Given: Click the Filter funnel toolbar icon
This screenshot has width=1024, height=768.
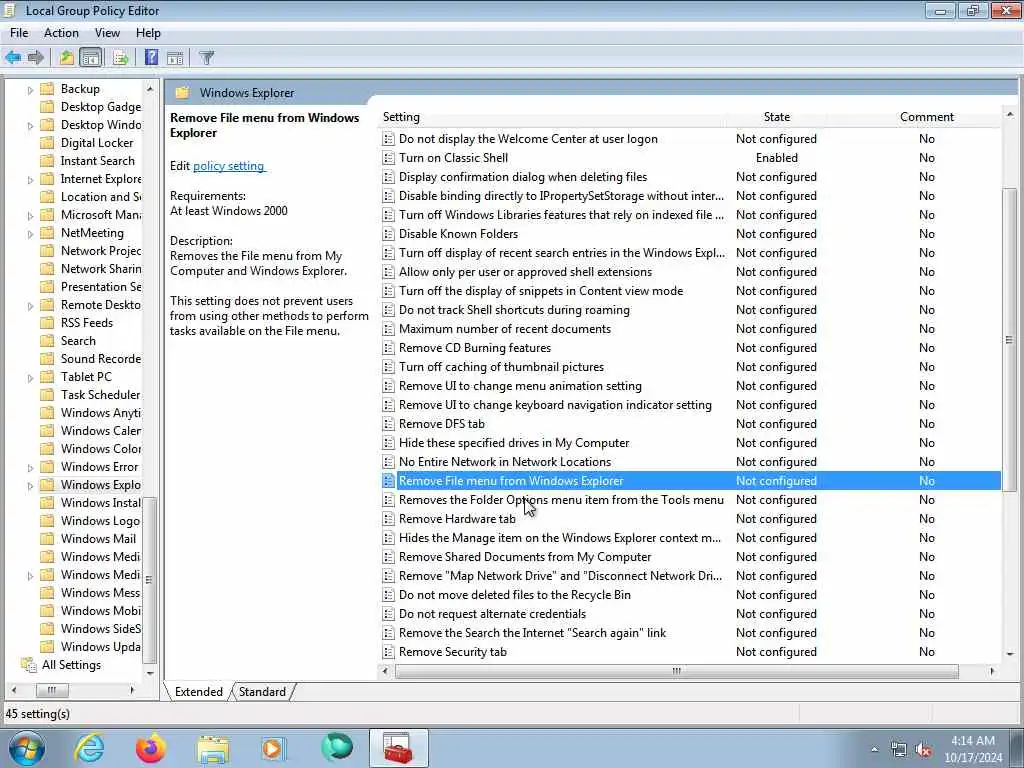Looking at the screenshot, I should point(206,57).
